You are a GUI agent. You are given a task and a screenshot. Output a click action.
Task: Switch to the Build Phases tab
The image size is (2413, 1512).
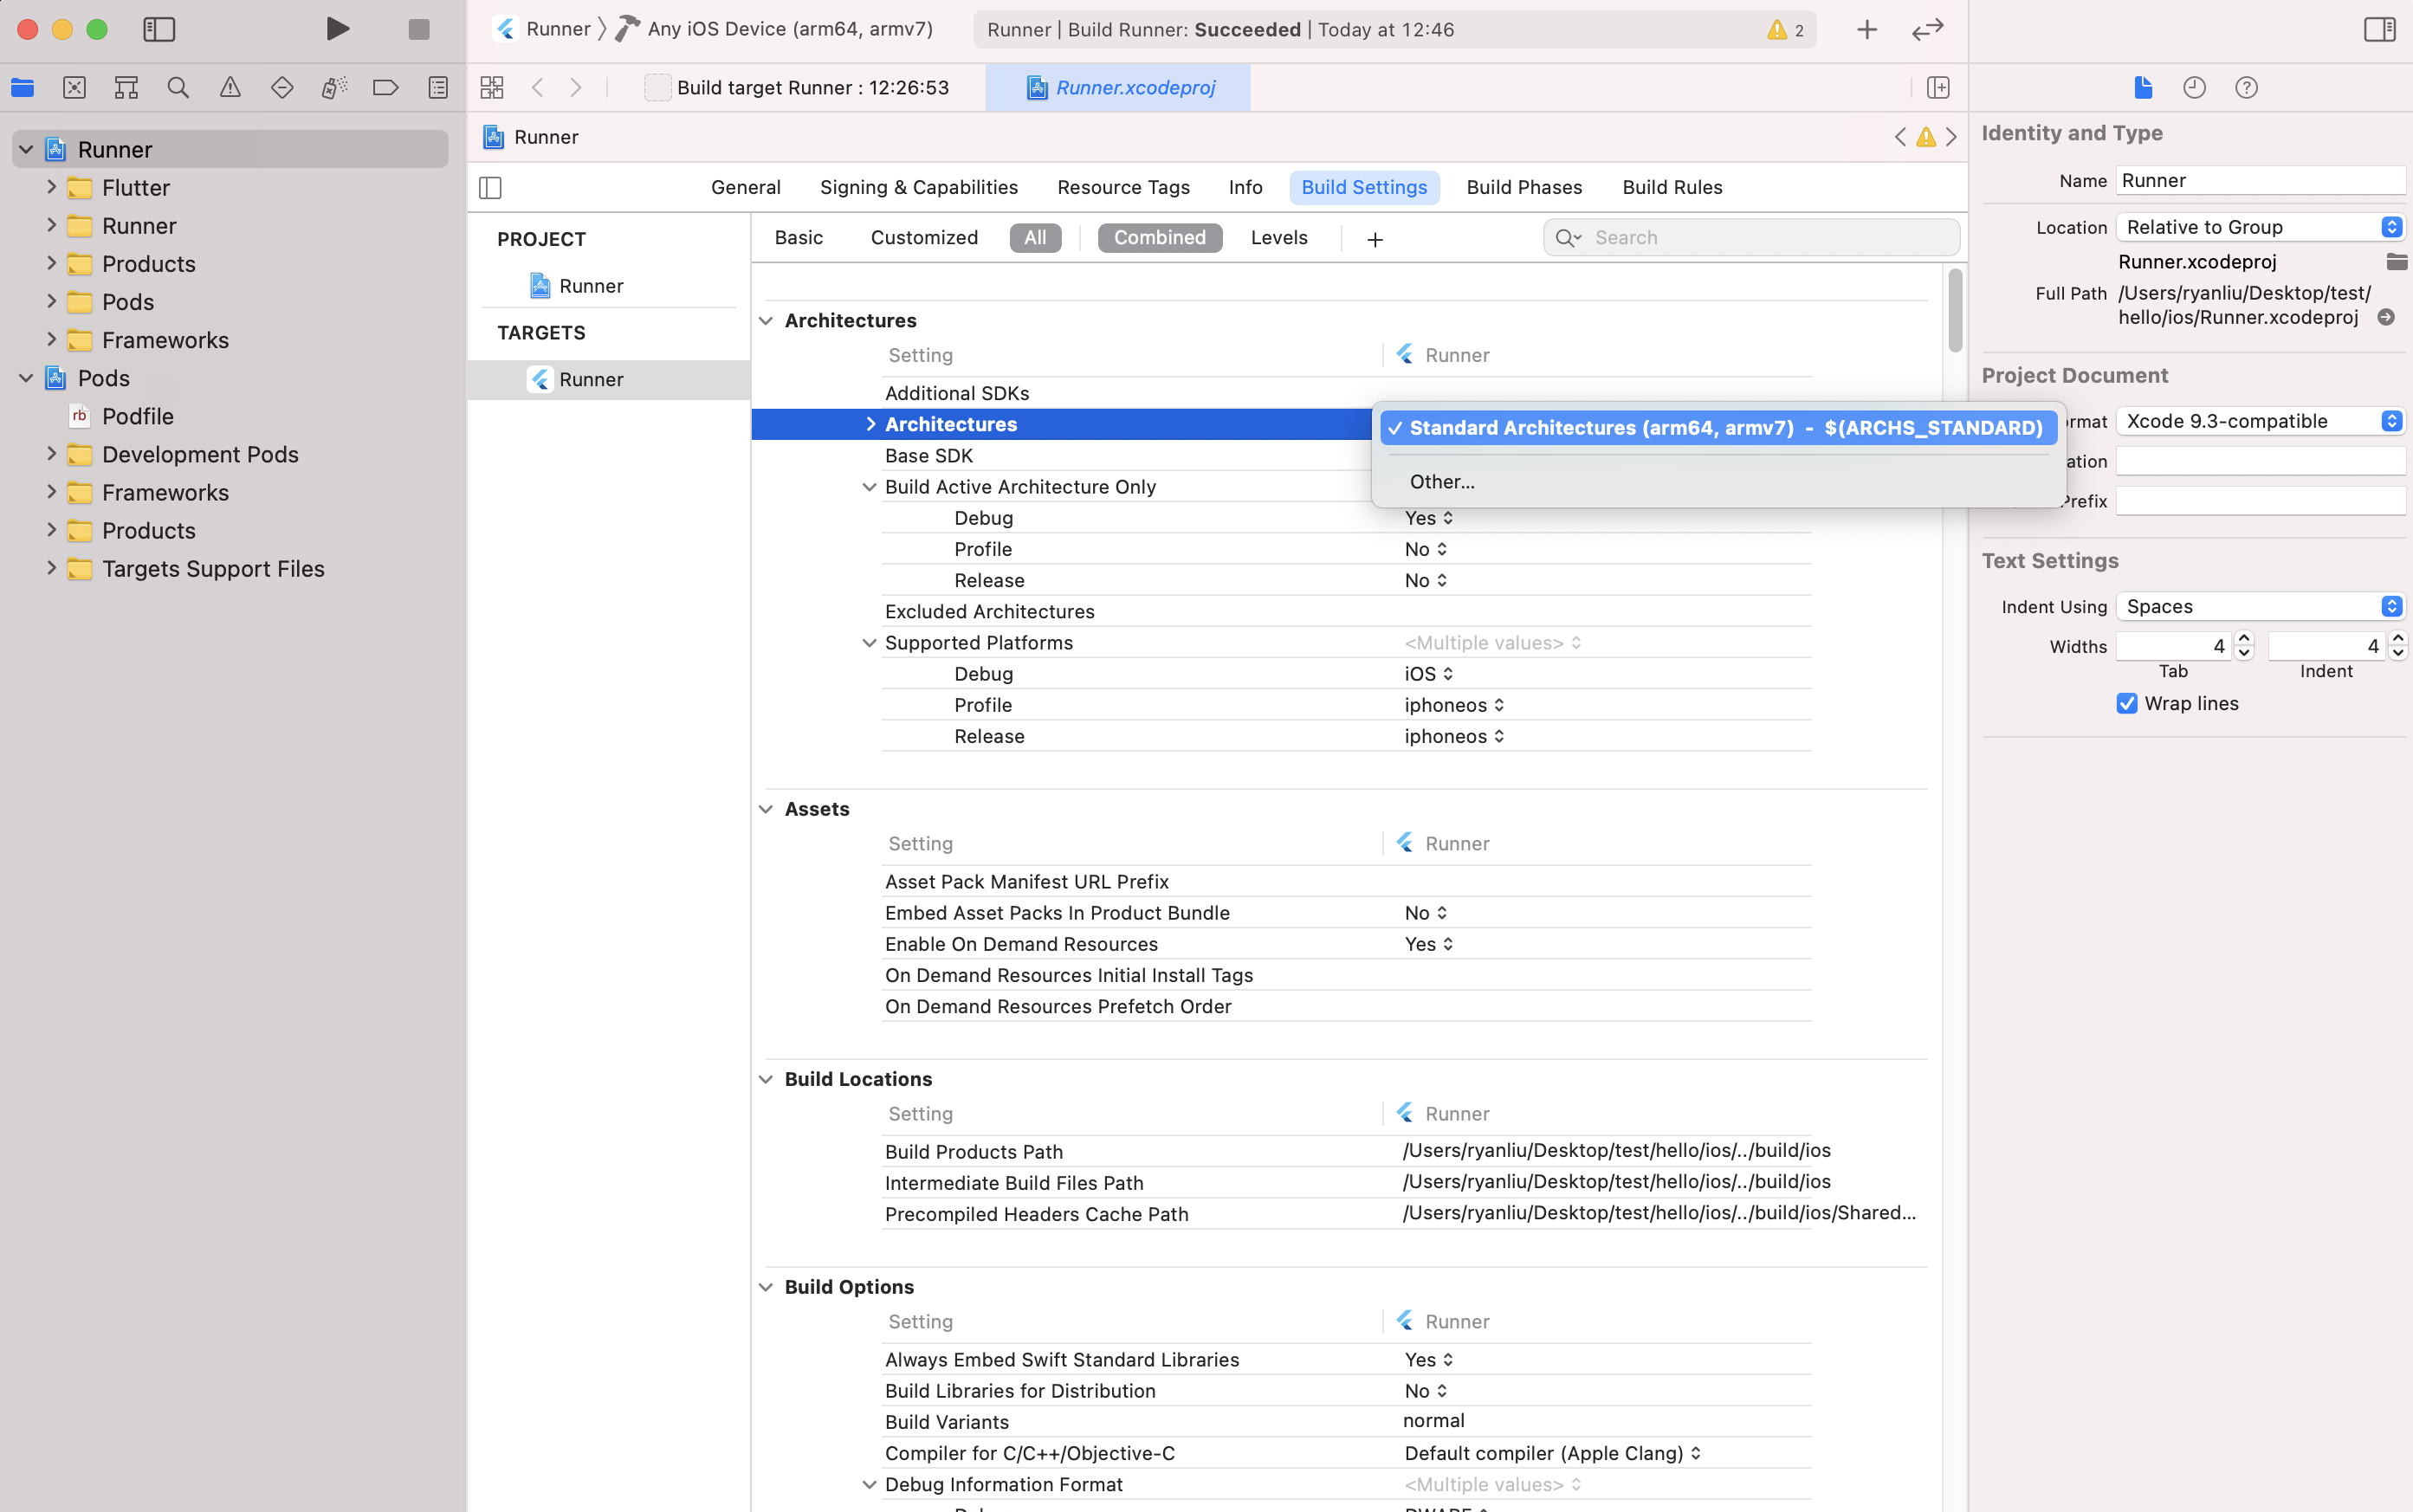[x=1524, y=188]
